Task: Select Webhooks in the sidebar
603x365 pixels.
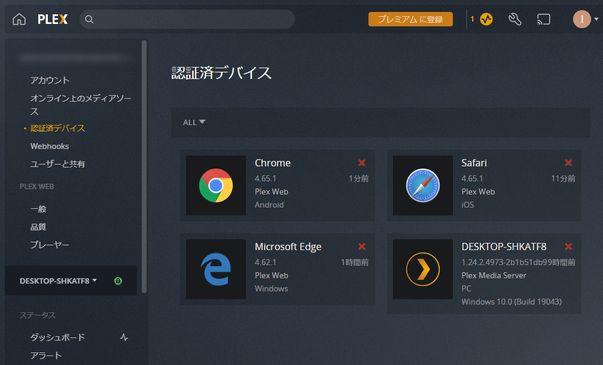Action: click(50, 146)
